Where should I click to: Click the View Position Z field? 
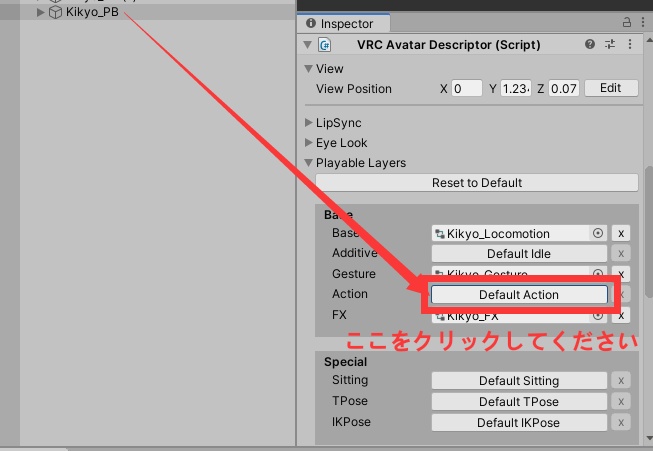[x=564, y=88]
